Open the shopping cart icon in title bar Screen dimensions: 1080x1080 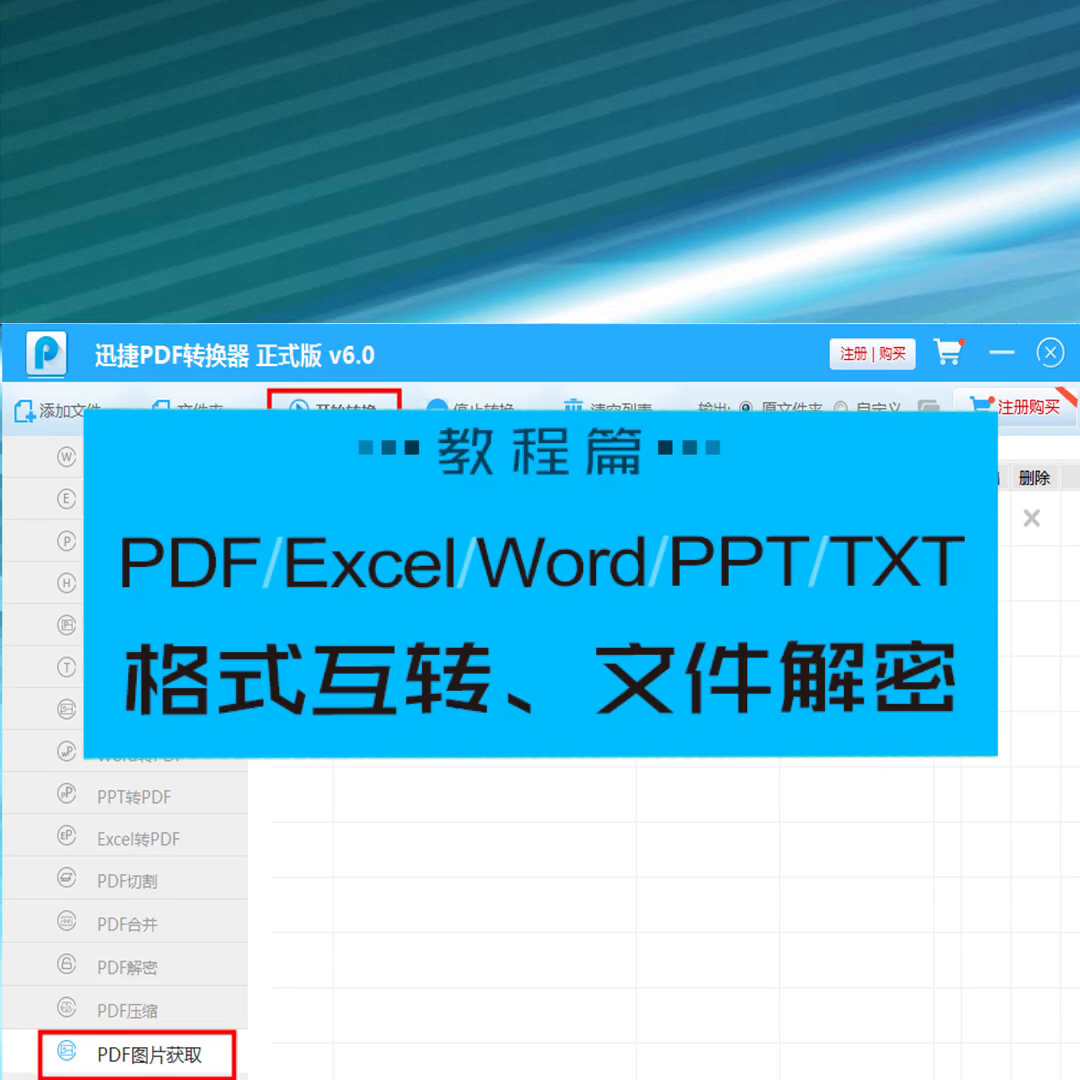948,351
